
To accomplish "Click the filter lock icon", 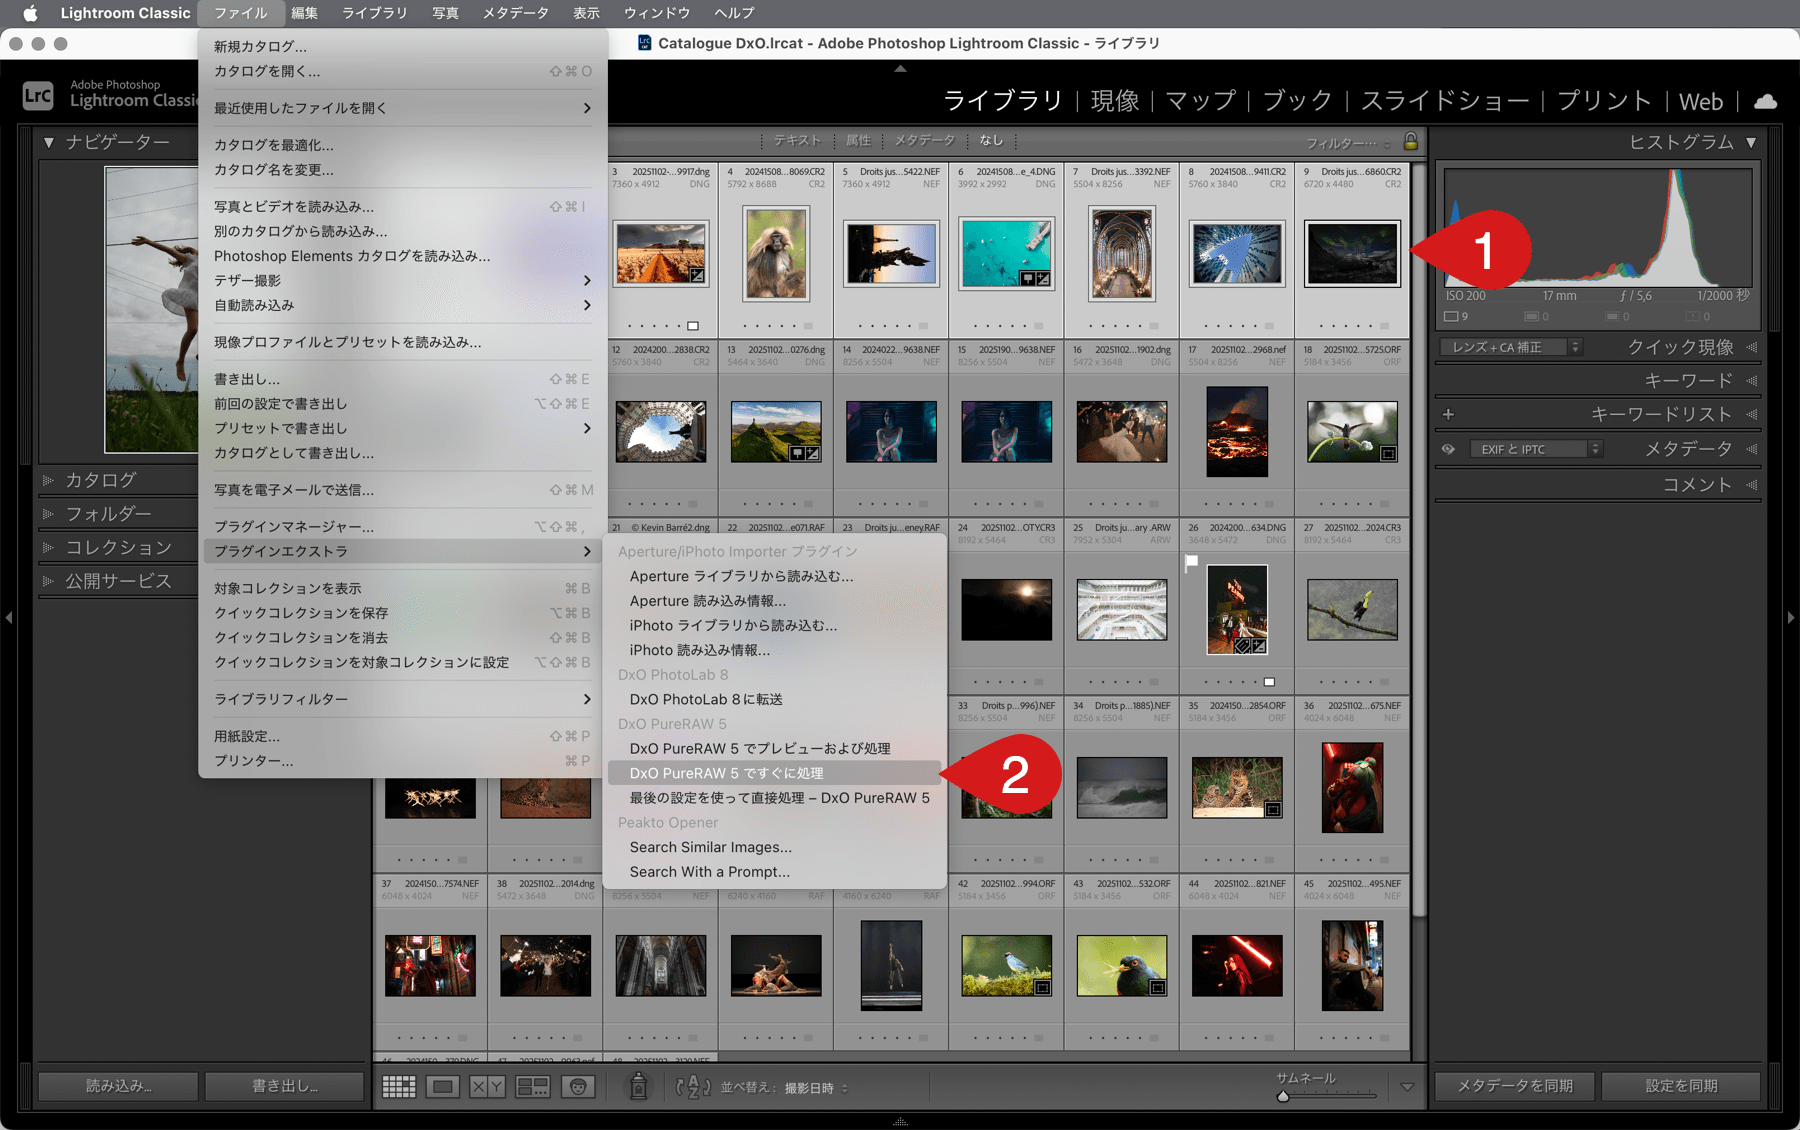I will [x=1411, y=141].
